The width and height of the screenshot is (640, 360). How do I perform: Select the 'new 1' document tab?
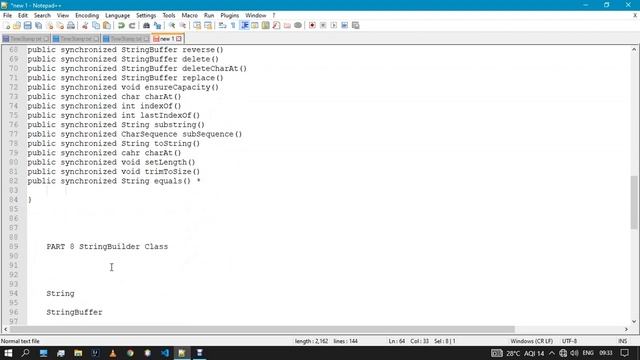pos(167,39)
